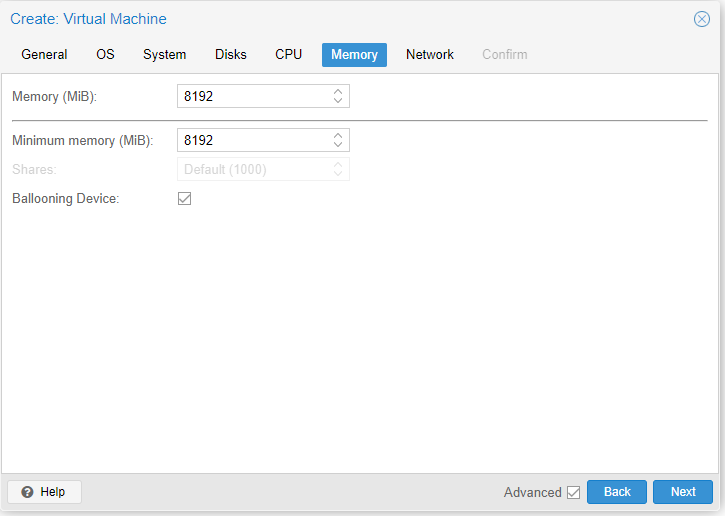Toggle the Ballooning Device checkbox

[184, 199]
